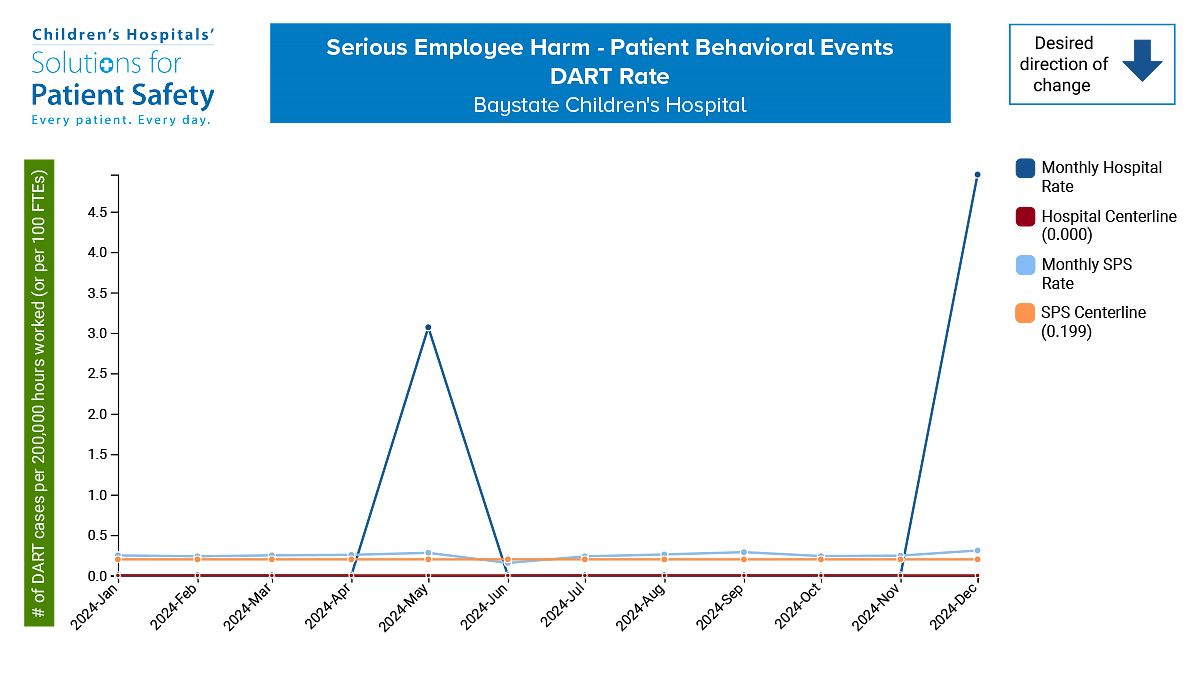
Task: Click the SPS Centerline orange legend swatch
Action: (x=1025, y=313)
